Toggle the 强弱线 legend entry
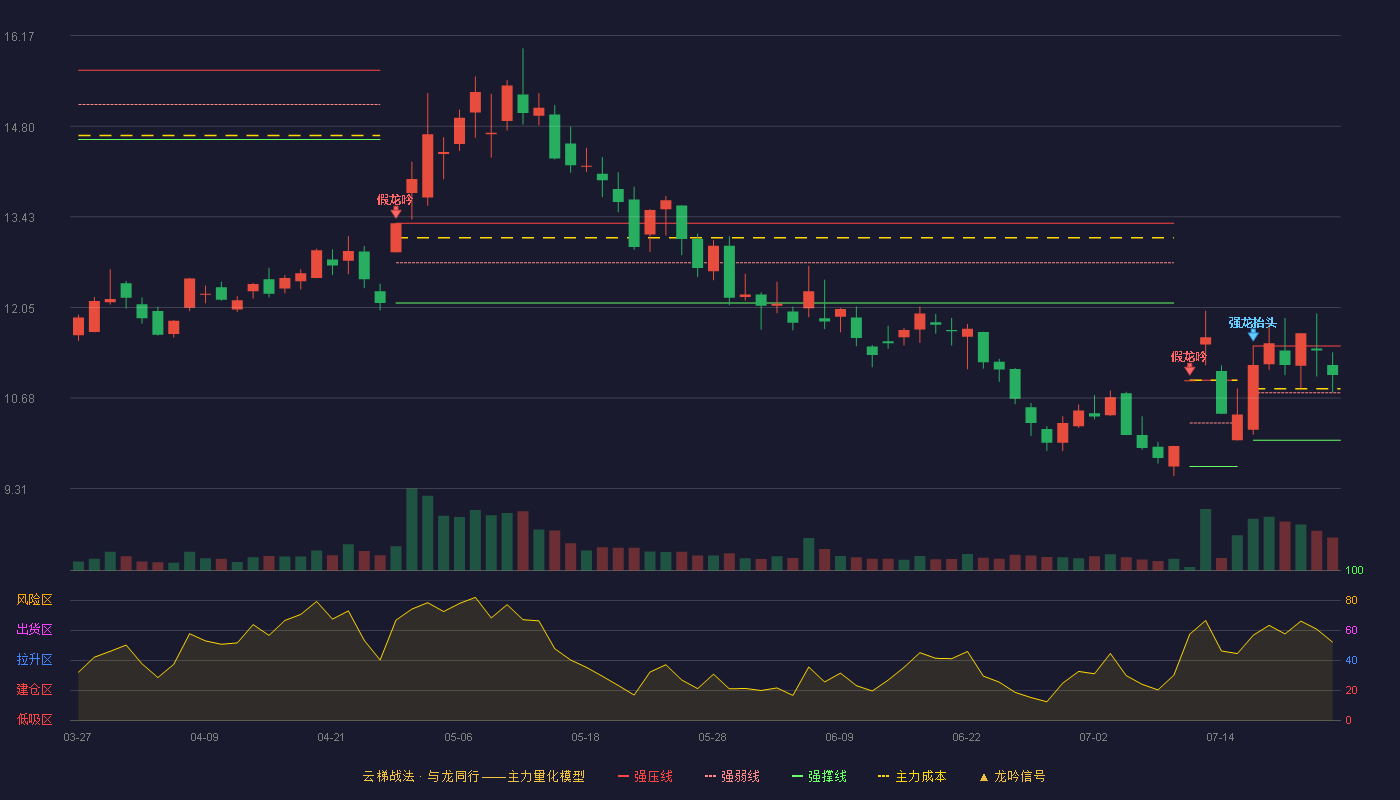Image resolution: width=1400 pixels, height=800 pixels. pyautogui.click(x=732, y=776)
